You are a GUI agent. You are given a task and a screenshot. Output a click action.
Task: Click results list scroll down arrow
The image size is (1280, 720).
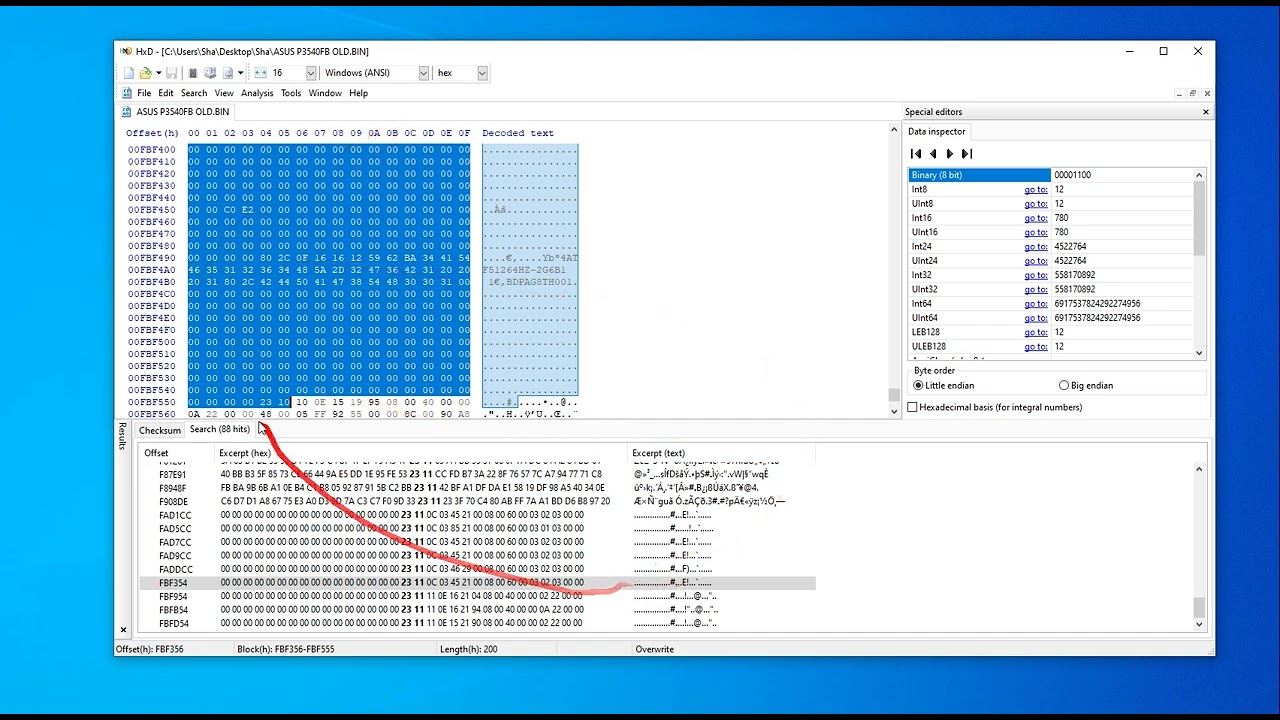[1199, 624]
